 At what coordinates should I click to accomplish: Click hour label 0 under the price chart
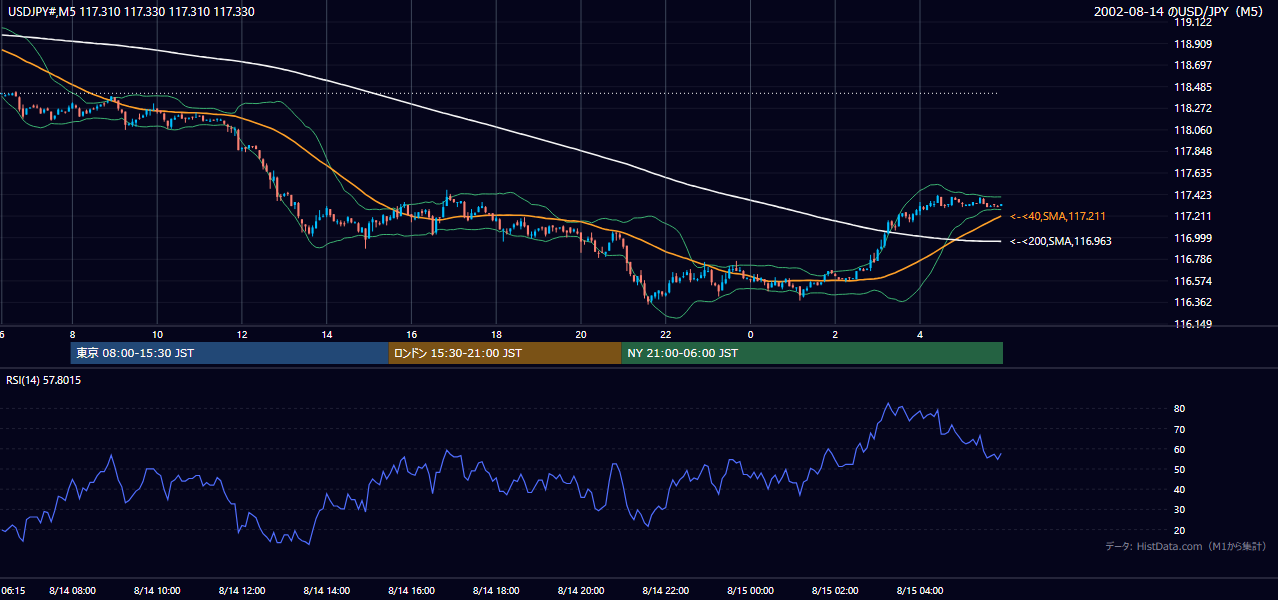coord(750,334)
